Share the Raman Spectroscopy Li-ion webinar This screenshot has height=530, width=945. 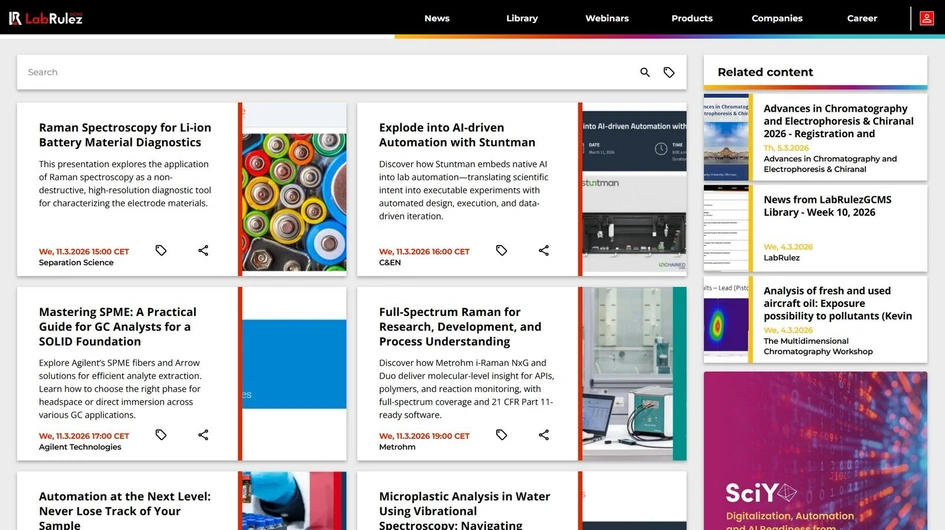coord(203,250)
